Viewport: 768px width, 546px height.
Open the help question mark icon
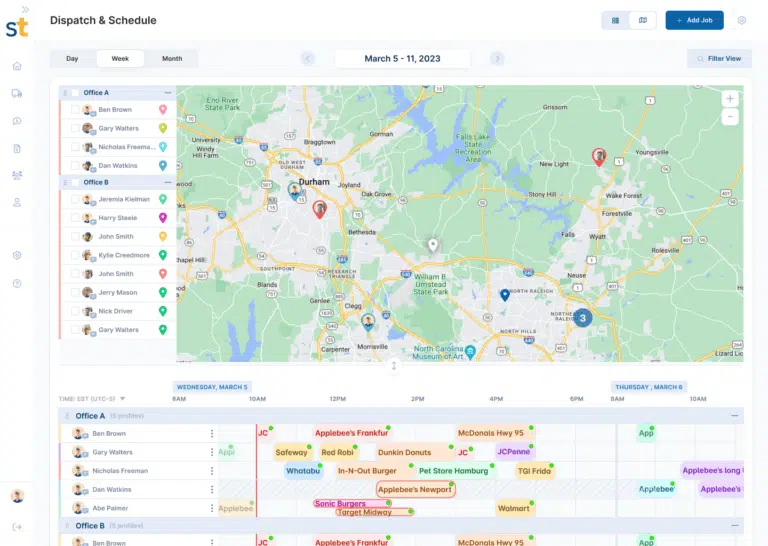[17, 283]
